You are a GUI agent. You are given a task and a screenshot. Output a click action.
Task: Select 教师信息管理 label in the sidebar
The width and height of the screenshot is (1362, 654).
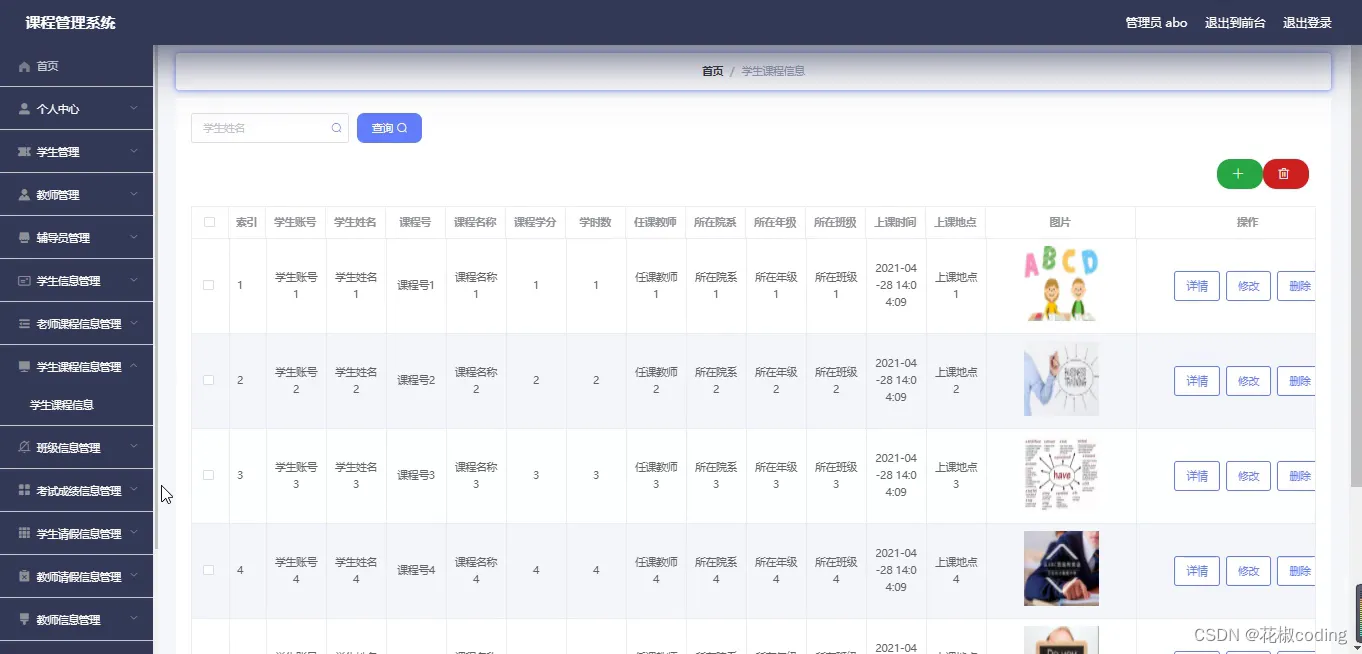point(69,620)
